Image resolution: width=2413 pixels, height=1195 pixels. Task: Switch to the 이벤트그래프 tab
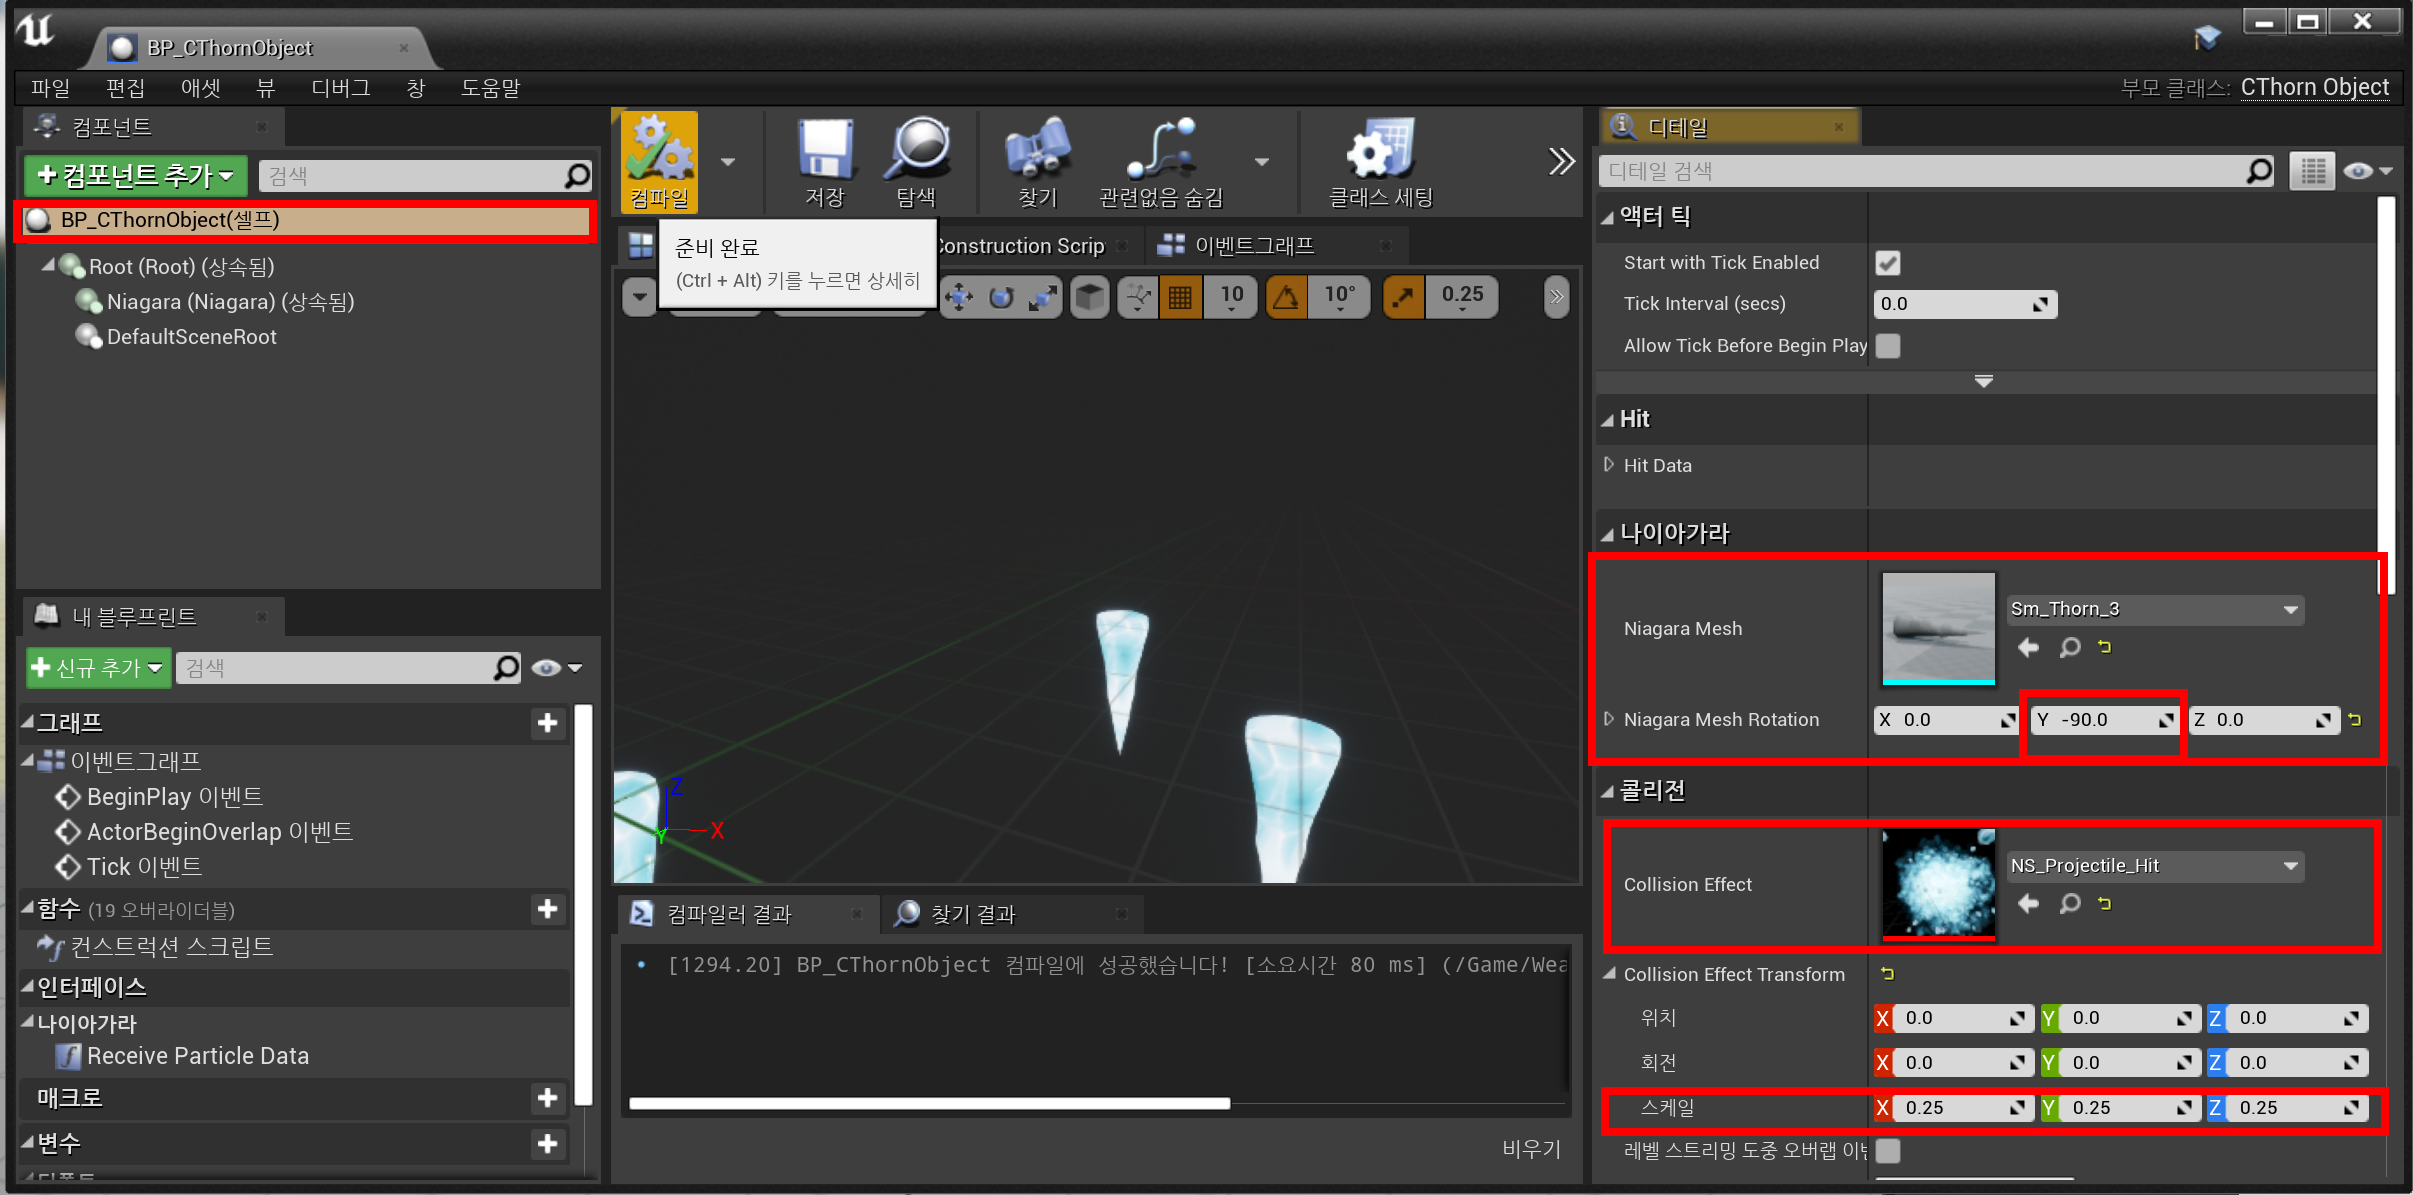pos(1254,246)
